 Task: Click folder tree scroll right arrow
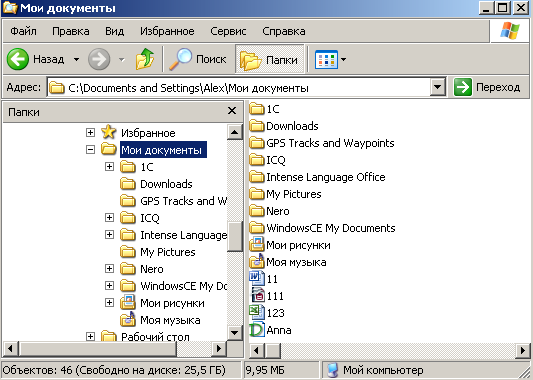point(219,348)
